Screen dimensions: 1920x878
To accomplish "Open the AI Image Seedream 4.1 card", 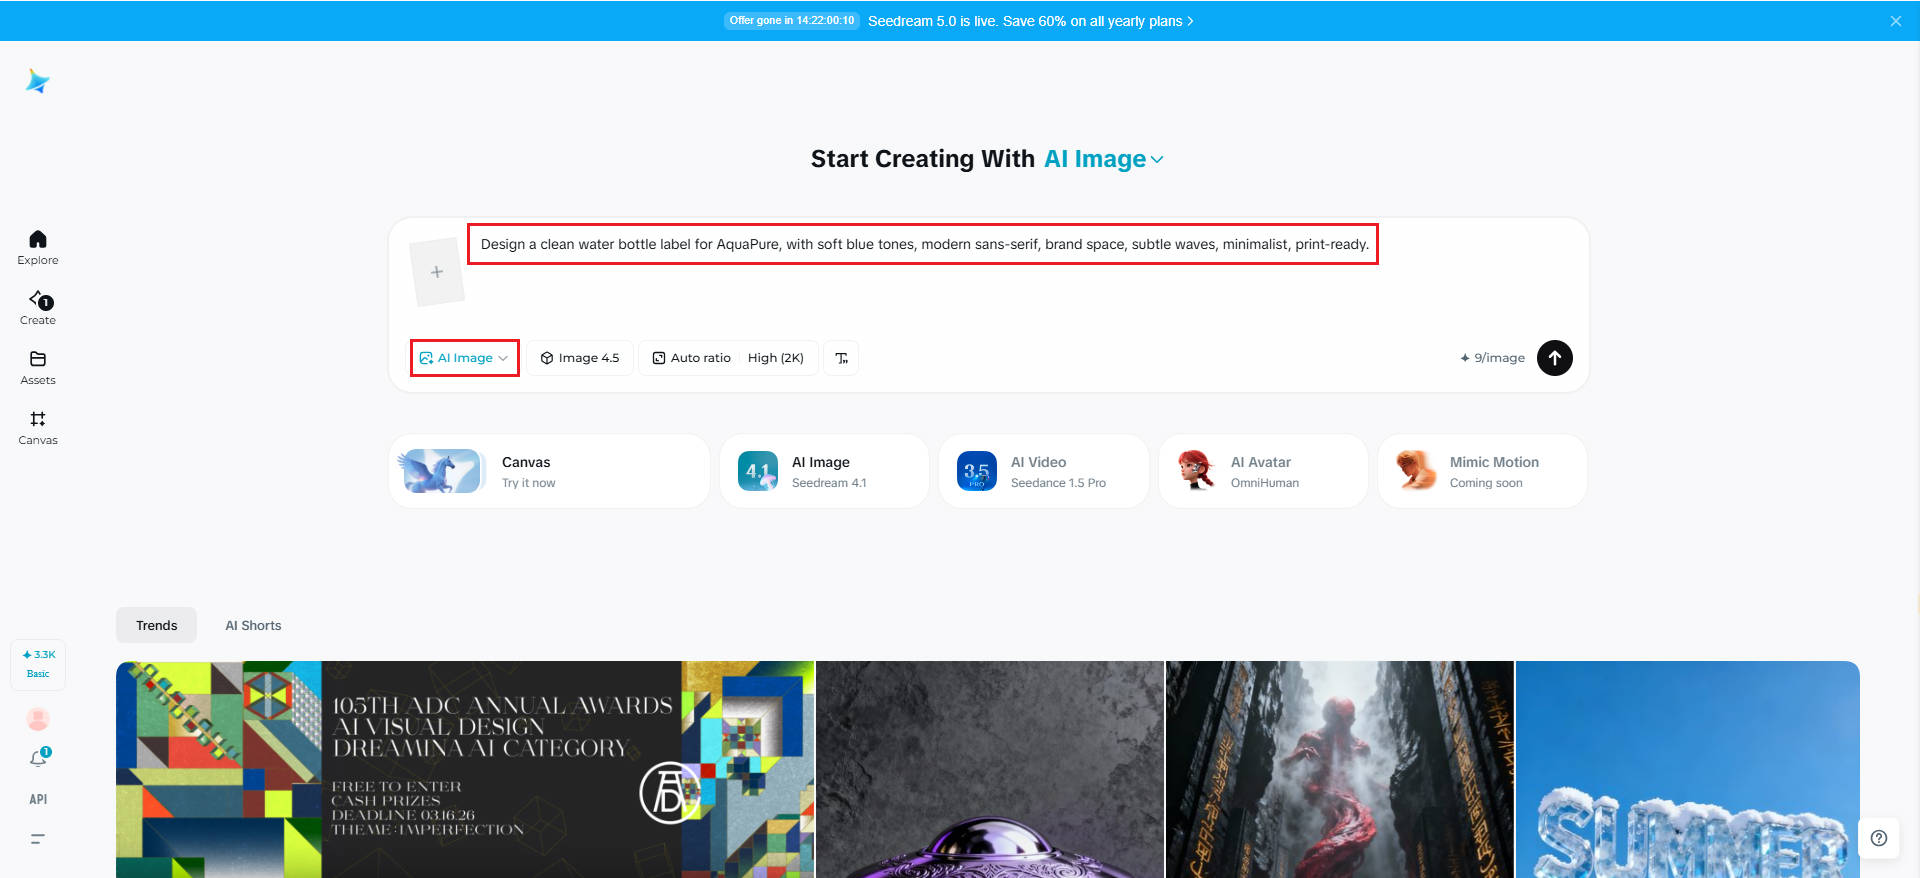I will pyautogui.click(x=824, y=471).
